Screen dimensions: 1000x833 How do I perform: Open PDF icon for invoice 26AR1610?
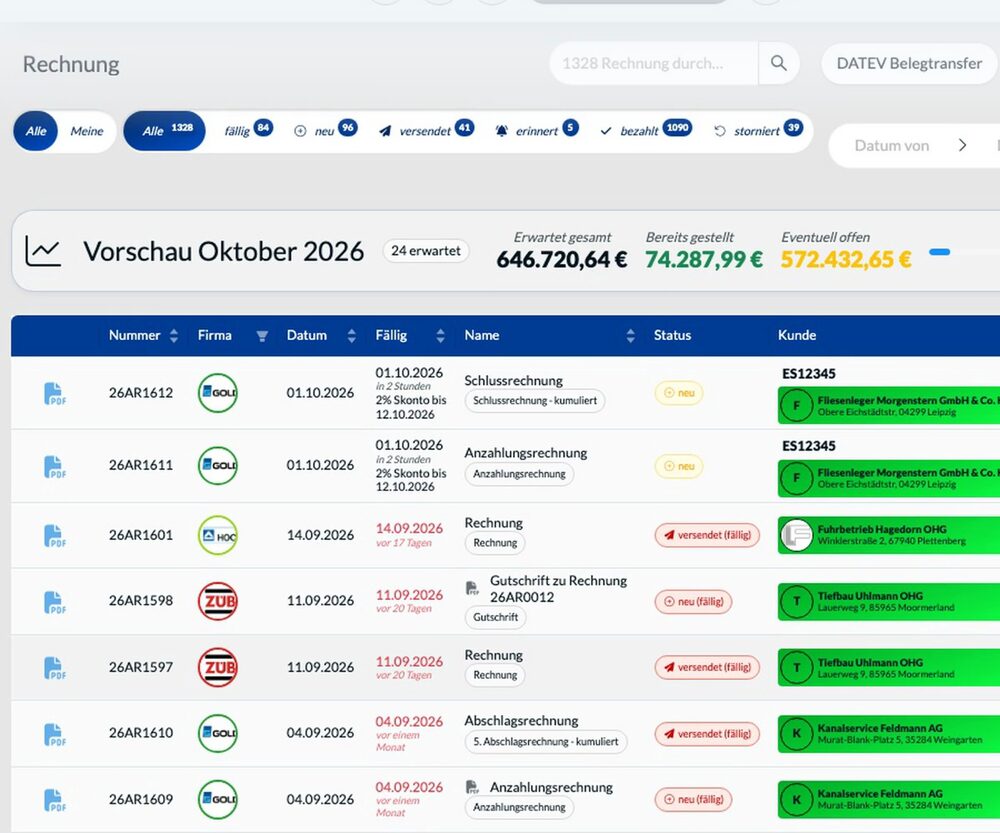pos(55,734)
